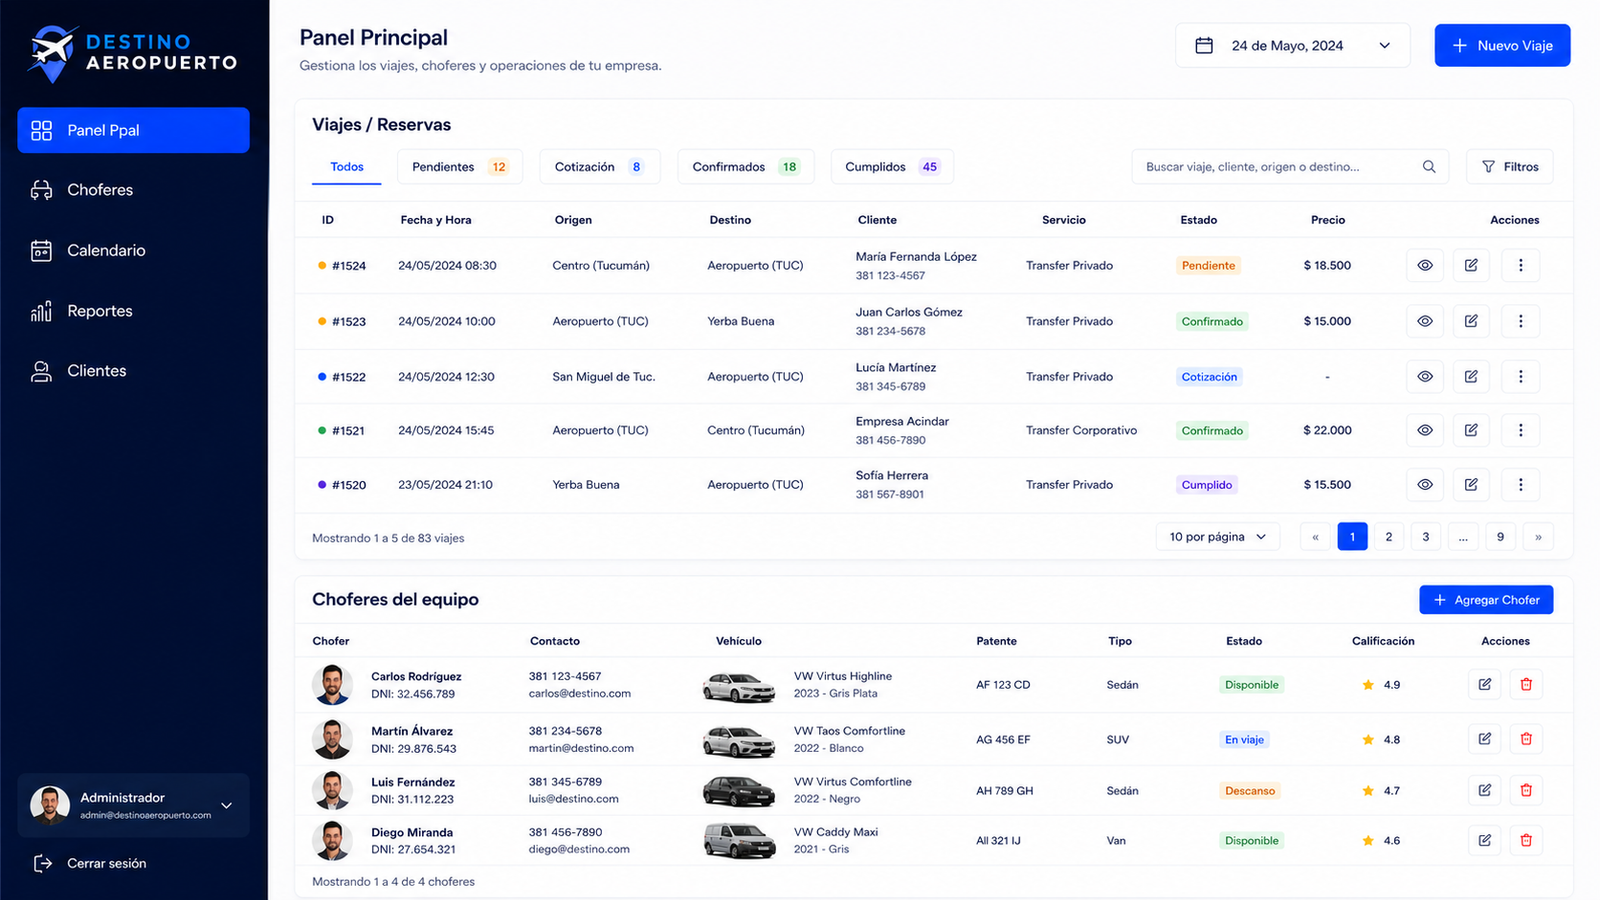The height and width of the screenshot is (900, 1600).
Task: Show trip #1522 using eye icon
Action: pos(1425,376)
